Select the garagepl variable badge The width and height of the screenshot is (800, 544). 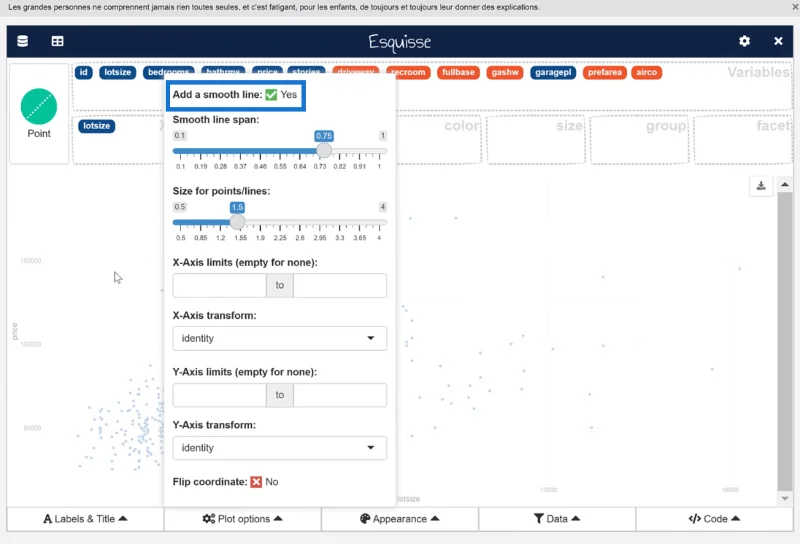click(x=553, y=72)
